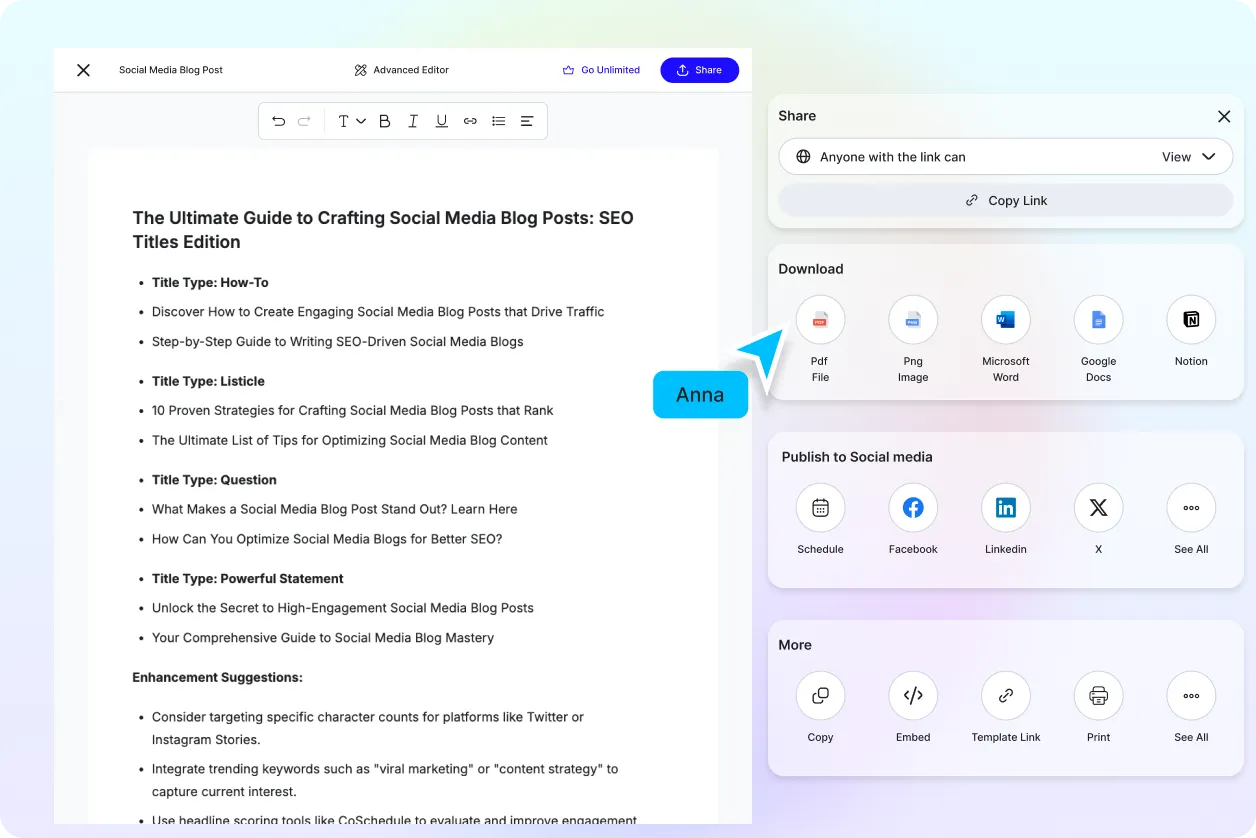Download as Microsoft Word document
This screenshot has height=838, width=1256.
pyautogui.click(x=1005, y=319)
